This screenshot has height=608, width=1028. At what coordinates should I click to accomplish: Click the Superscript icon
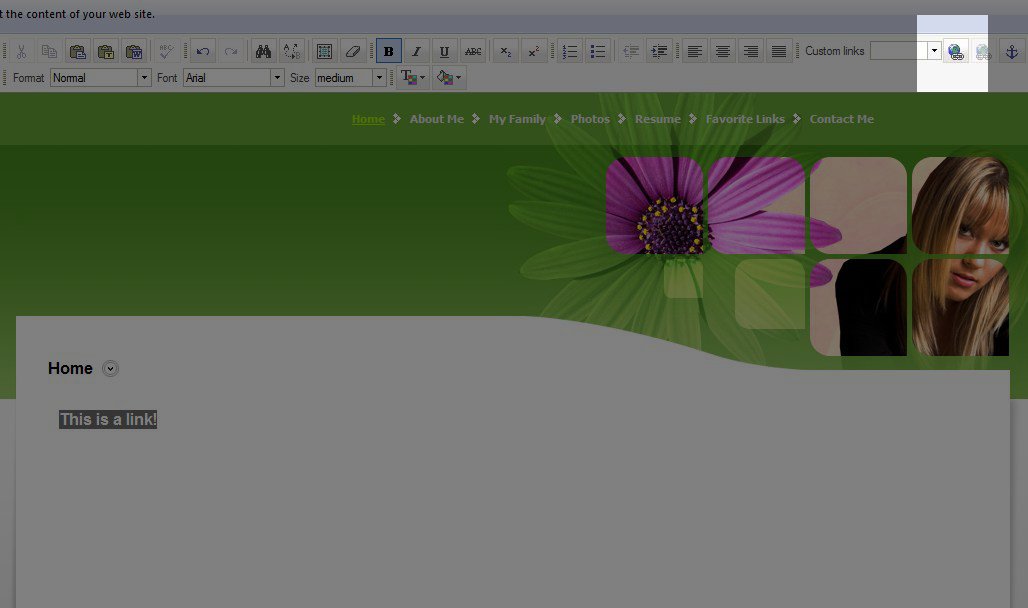(x=534, y=51)
